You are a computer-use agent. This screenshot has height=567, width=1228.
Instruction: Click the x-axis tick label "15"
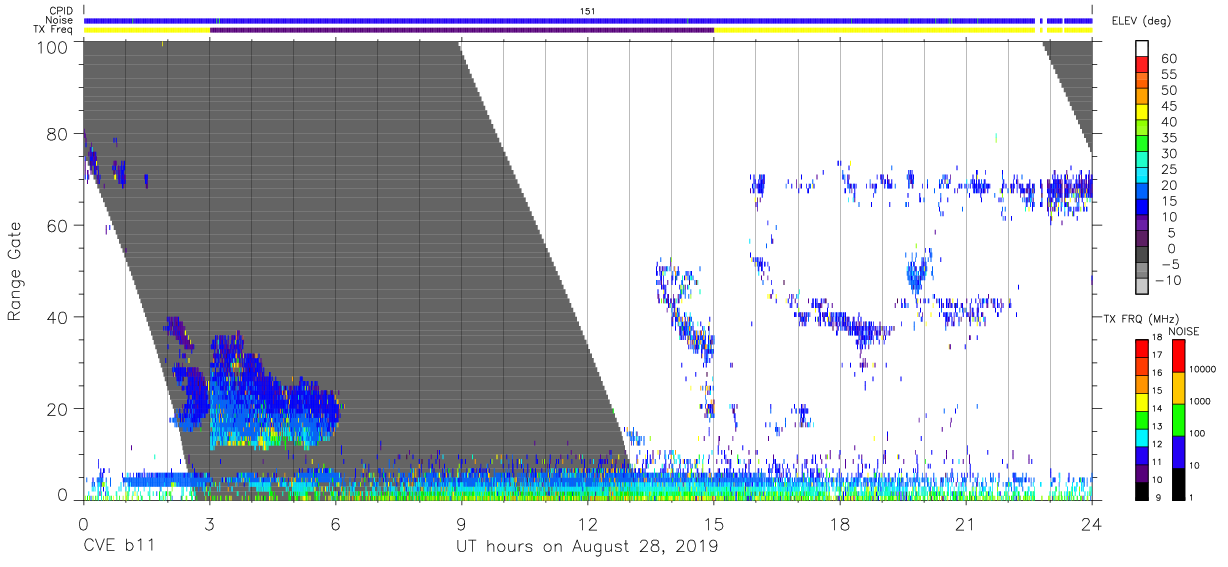click(x=713, y=524)
